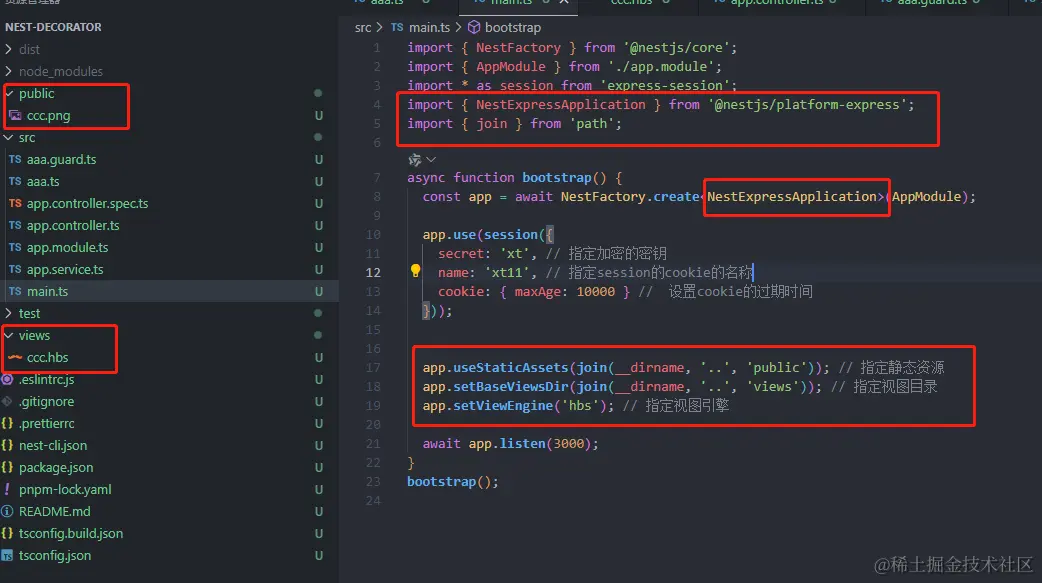Select the aaa.ts TypeScript file icon

coord(15,181)
